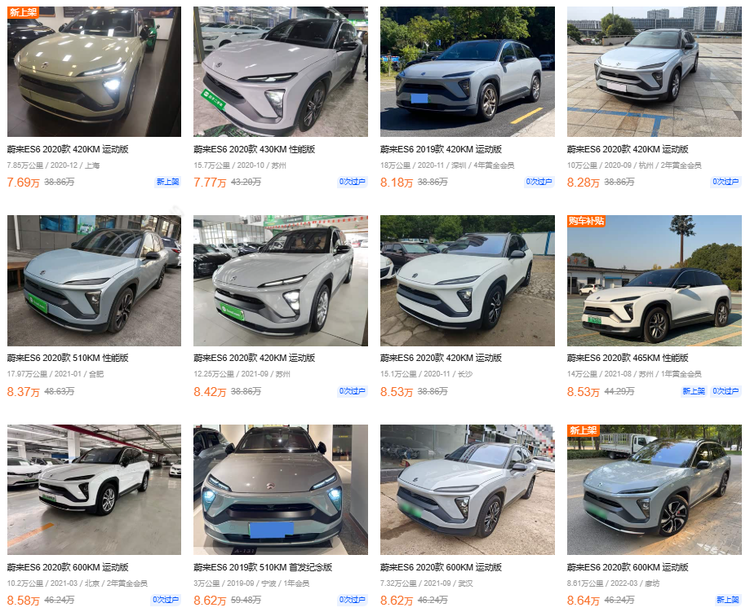Click 0次过户 tag beside 8.58万 price
This screenshot has height=612, width=750.
(165, 600)
